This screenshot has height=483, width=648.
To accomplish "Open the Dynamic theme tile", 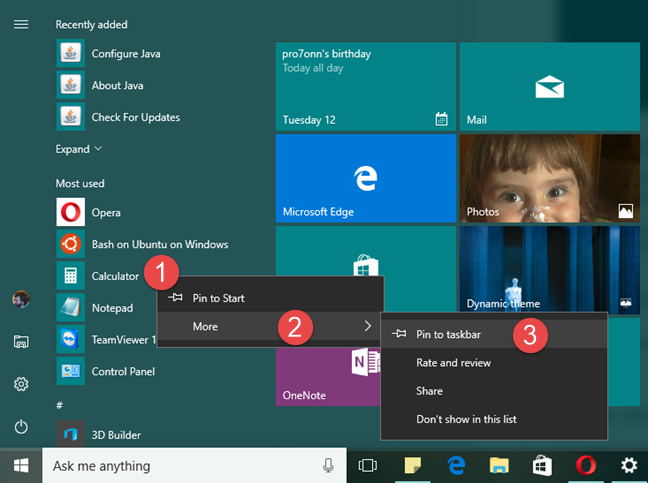I will click(x=550, y=269).
